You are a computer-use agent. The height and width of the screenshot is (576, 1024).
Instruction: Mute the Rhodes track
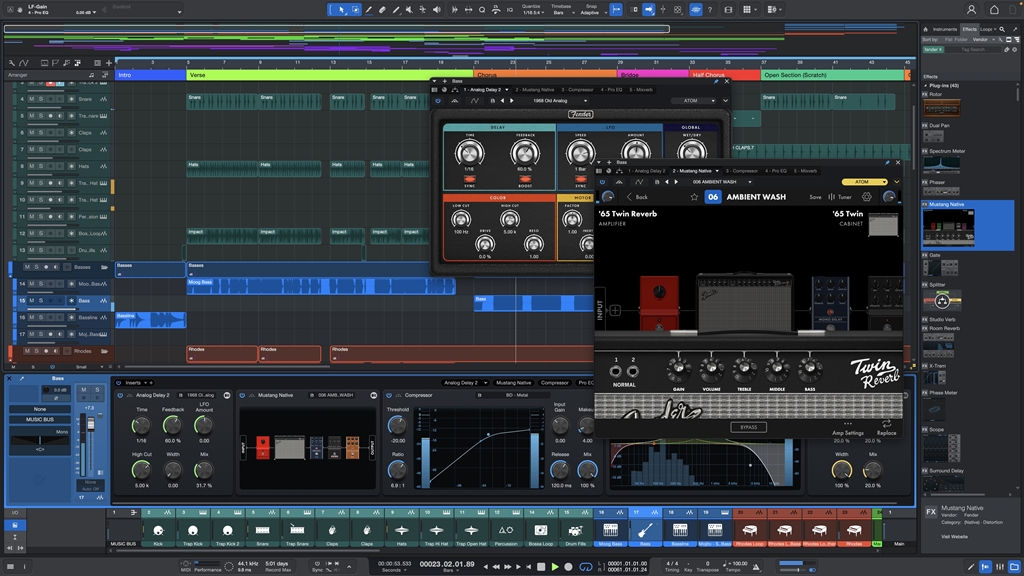pos(27,350)
